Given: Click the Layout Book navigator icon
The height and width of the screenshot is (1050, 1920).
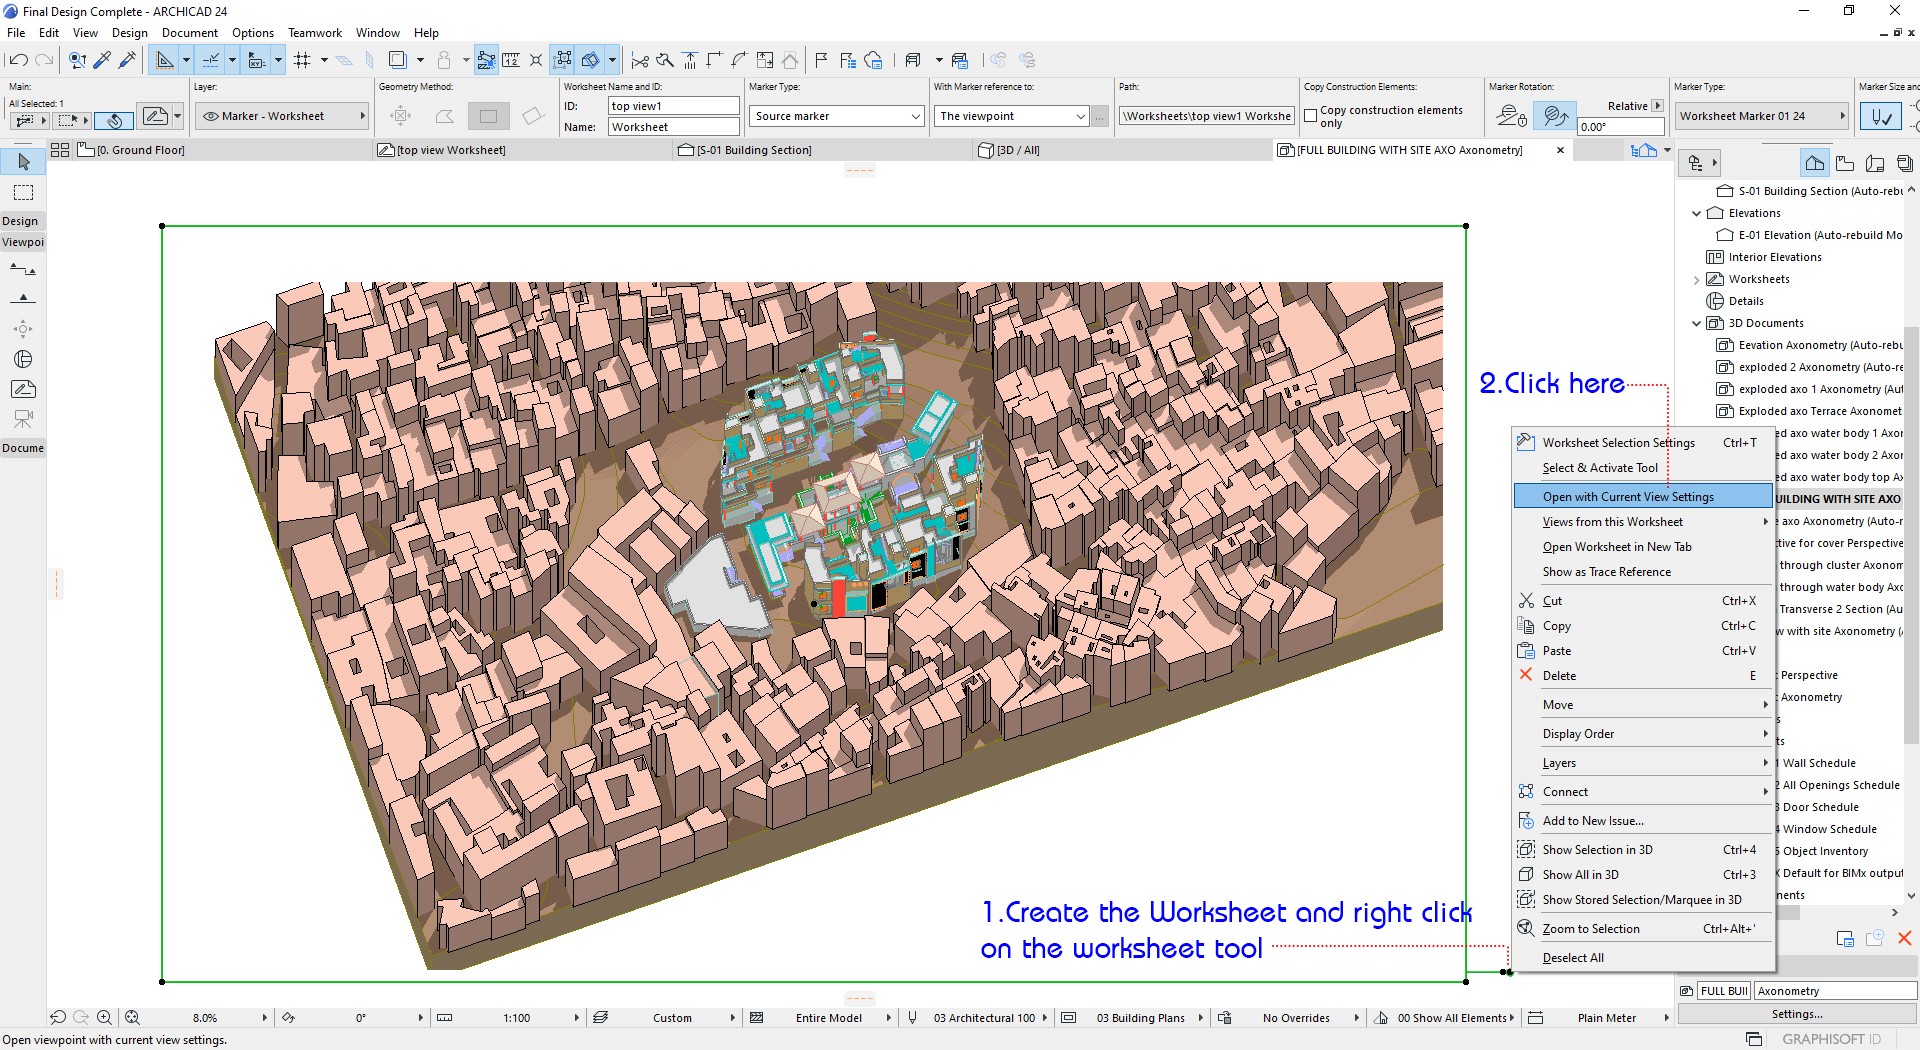Looking at the screenshot, I should tap(1875, 163).
